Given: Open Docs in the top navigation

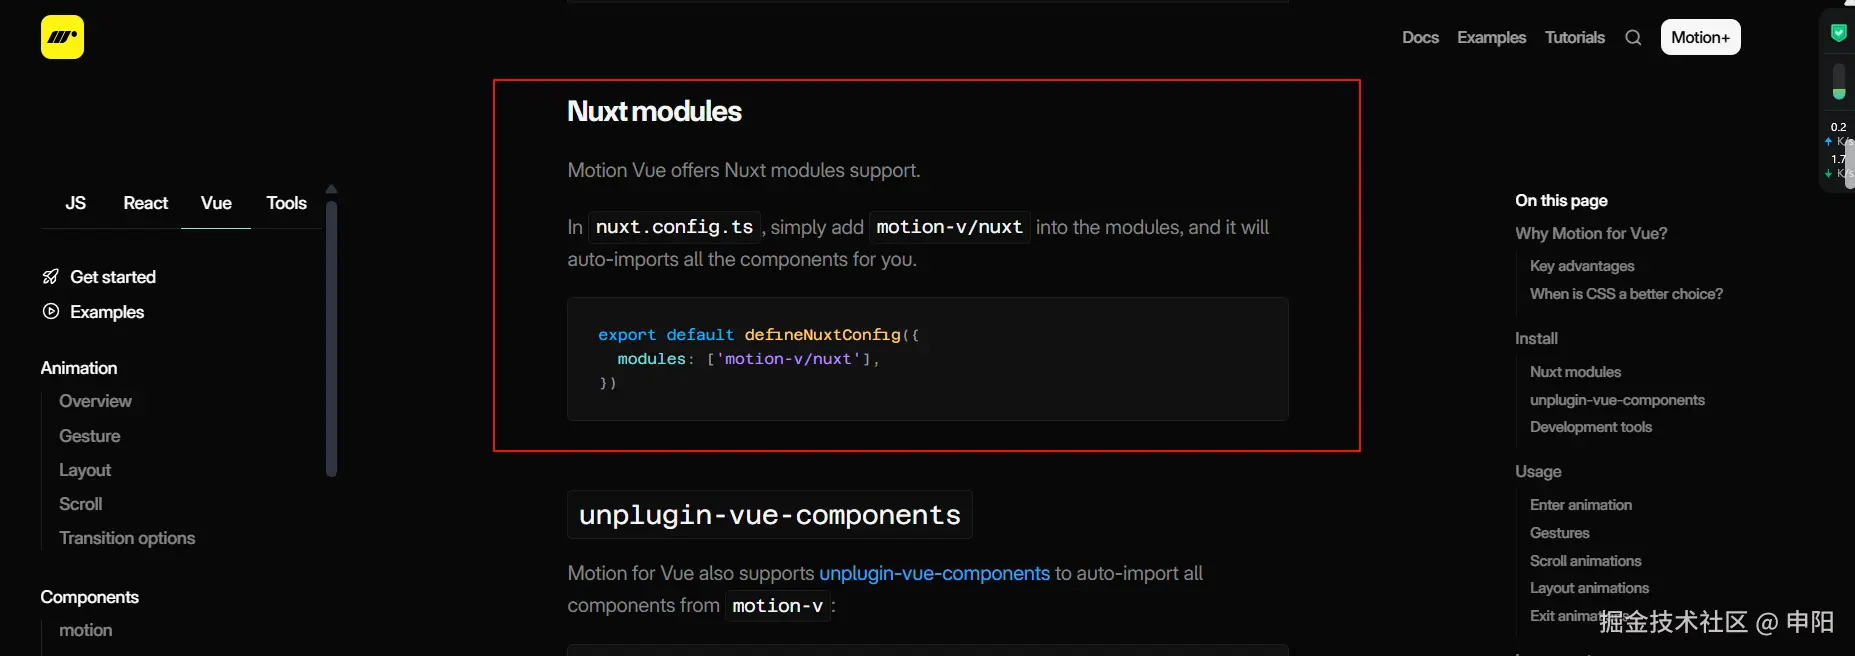Looking at the screenshot, I should [1420, 38].
